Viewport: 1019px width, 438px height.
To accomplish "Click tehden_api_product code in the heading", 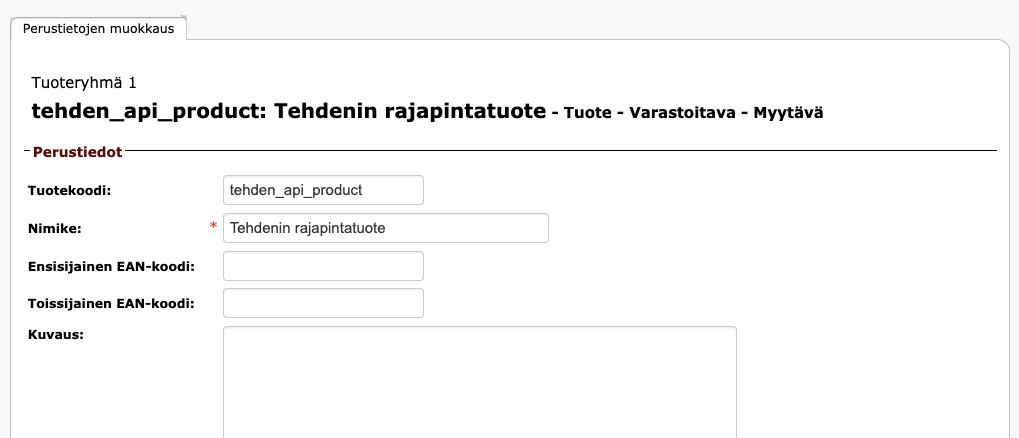I will pos(144,111).
